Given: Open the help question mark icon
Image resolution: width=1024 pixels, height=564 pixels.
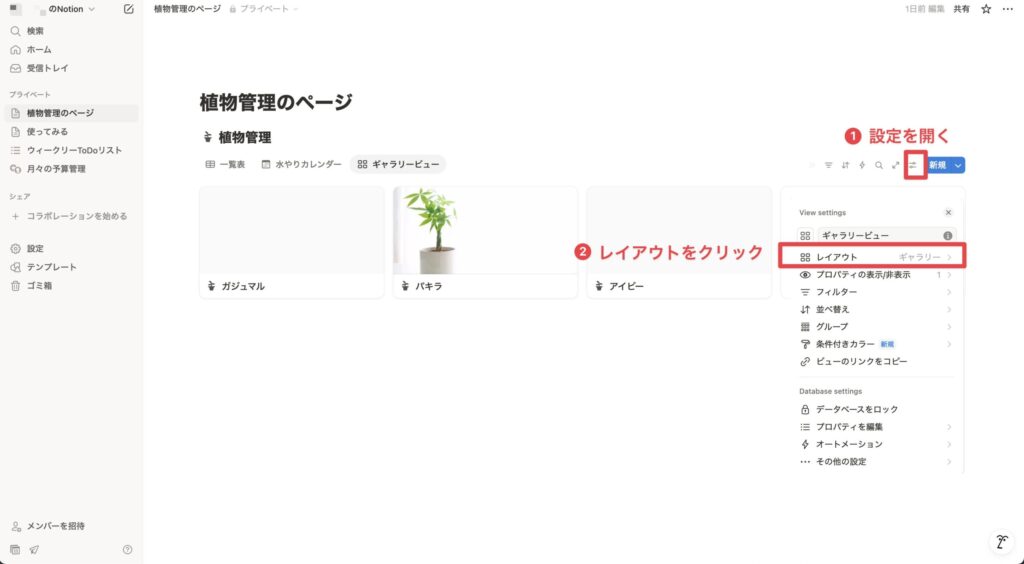Looking at the screenshot, I should pyautogui.click(x=127, y=550).
